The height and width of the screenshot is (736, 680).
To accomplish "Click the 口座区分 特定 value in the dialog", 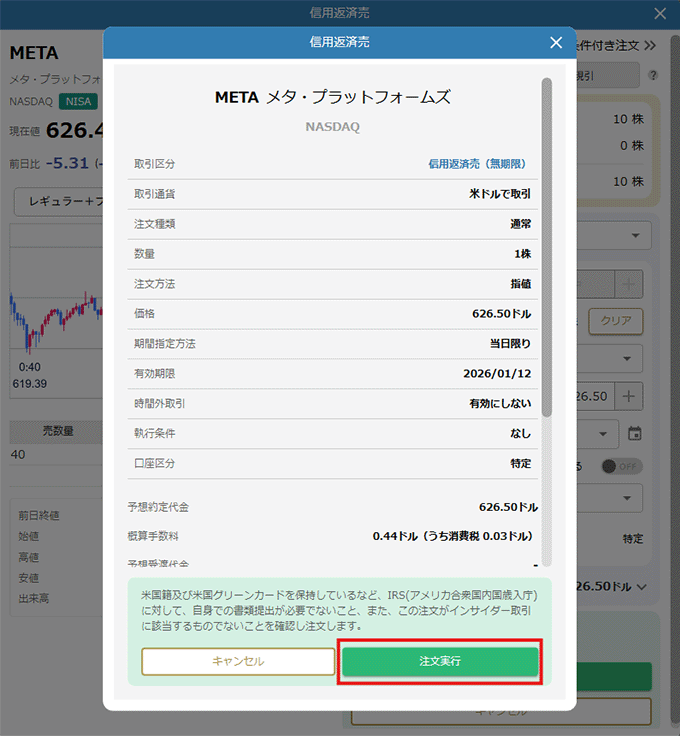I will click(x=520, y=463).
